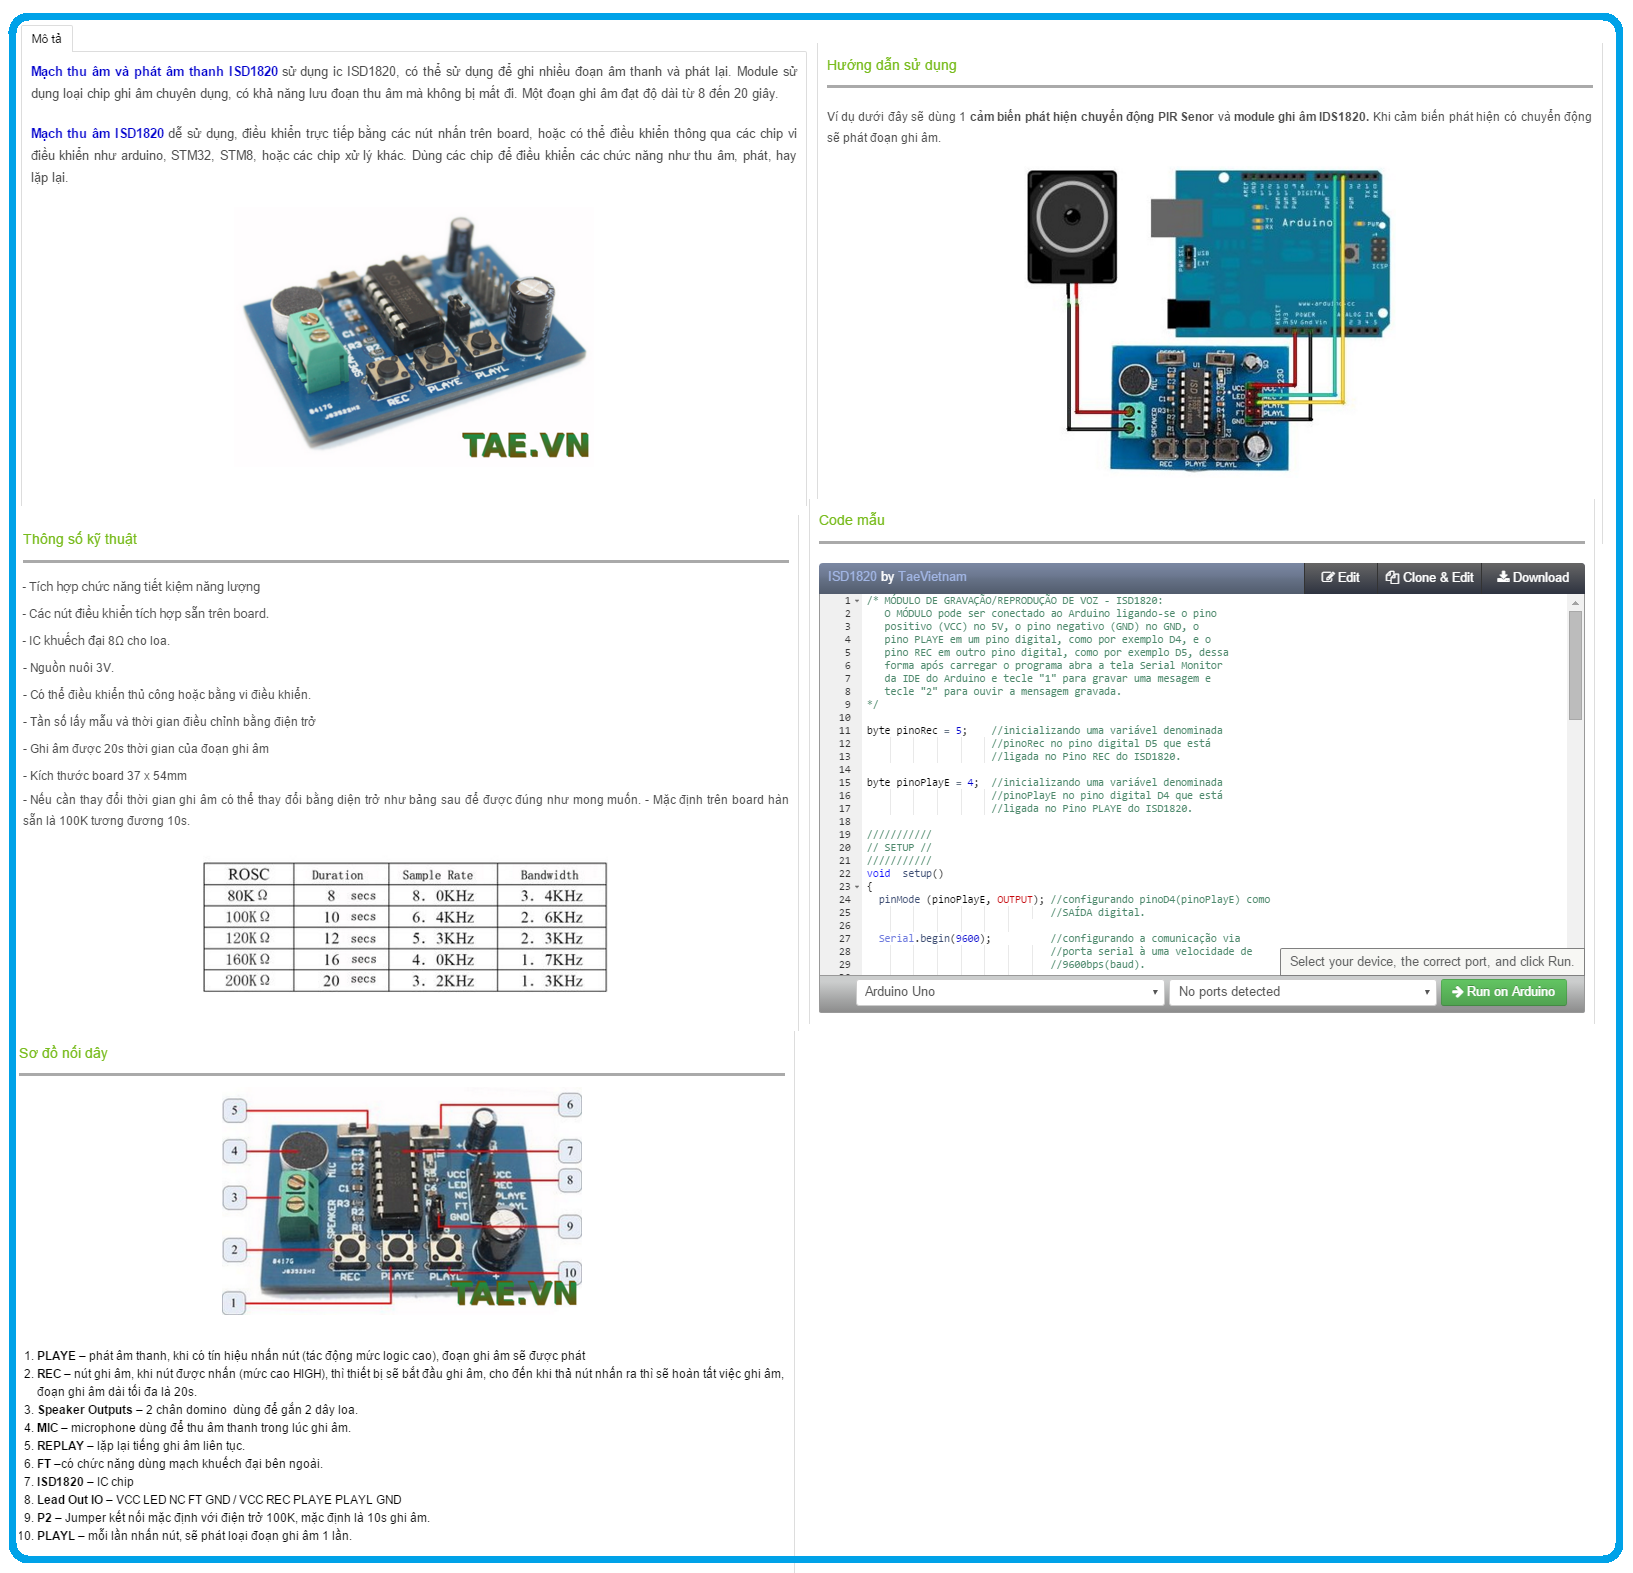Click the 'Code mẫu' heading

(852, 520)
